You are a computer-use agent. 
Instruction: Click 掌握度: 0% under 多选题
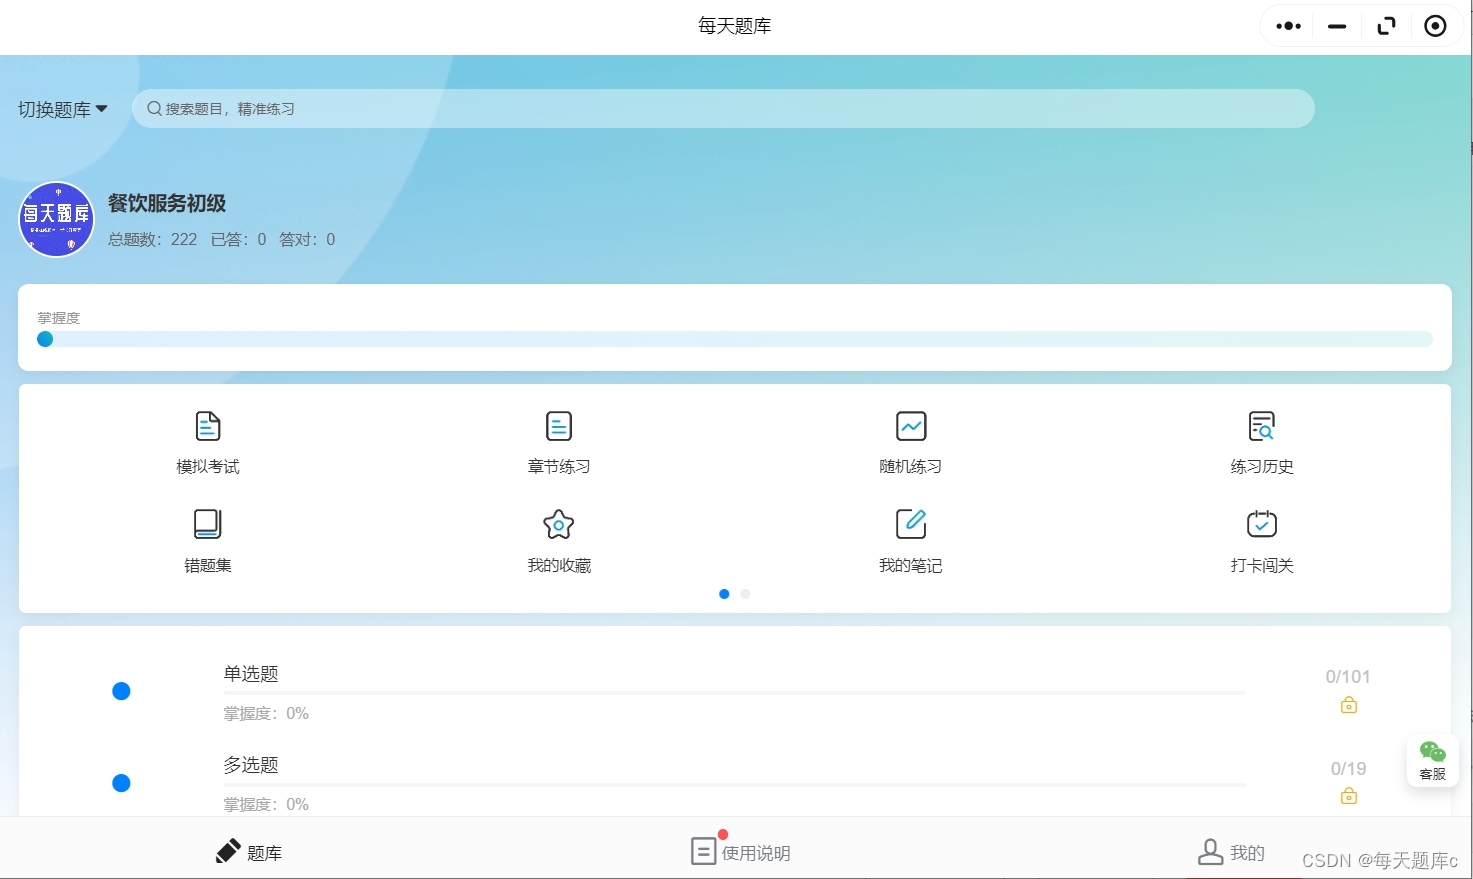click(266, 805)
